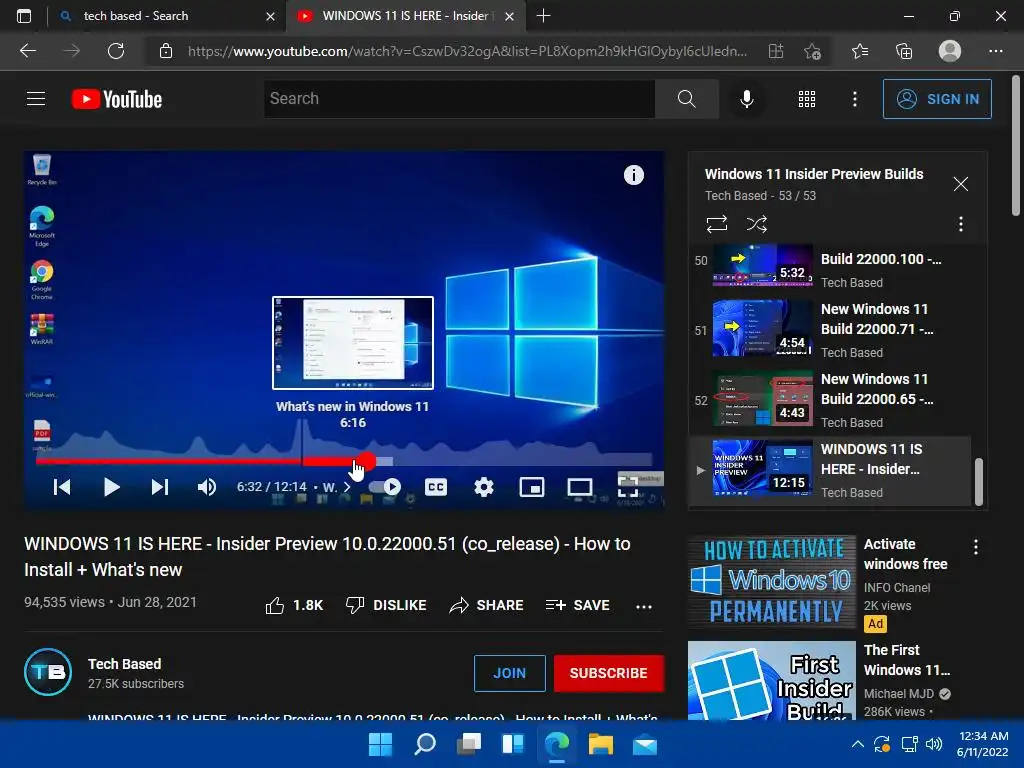
Task: View site information lock icon
Action: click(166, 51)
